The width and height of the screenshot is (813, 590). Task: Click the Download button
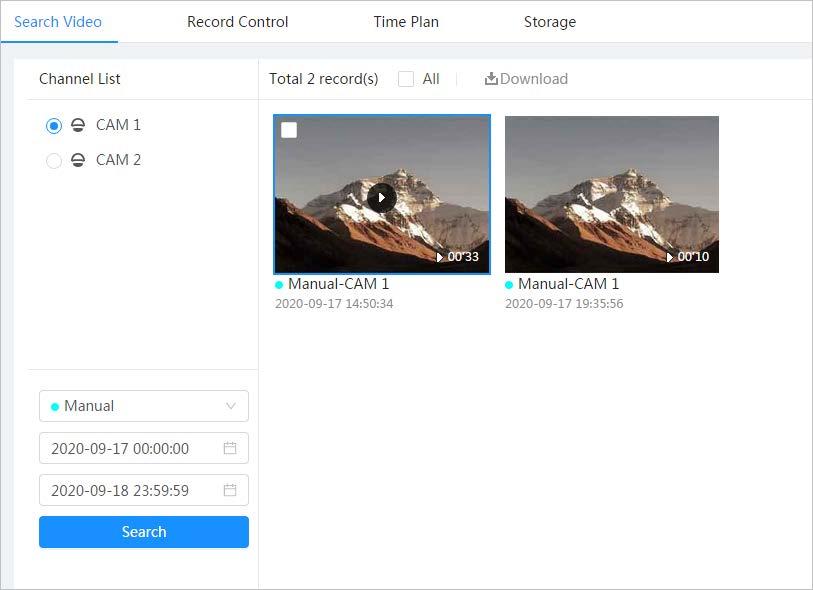click(x=526, y=79)
